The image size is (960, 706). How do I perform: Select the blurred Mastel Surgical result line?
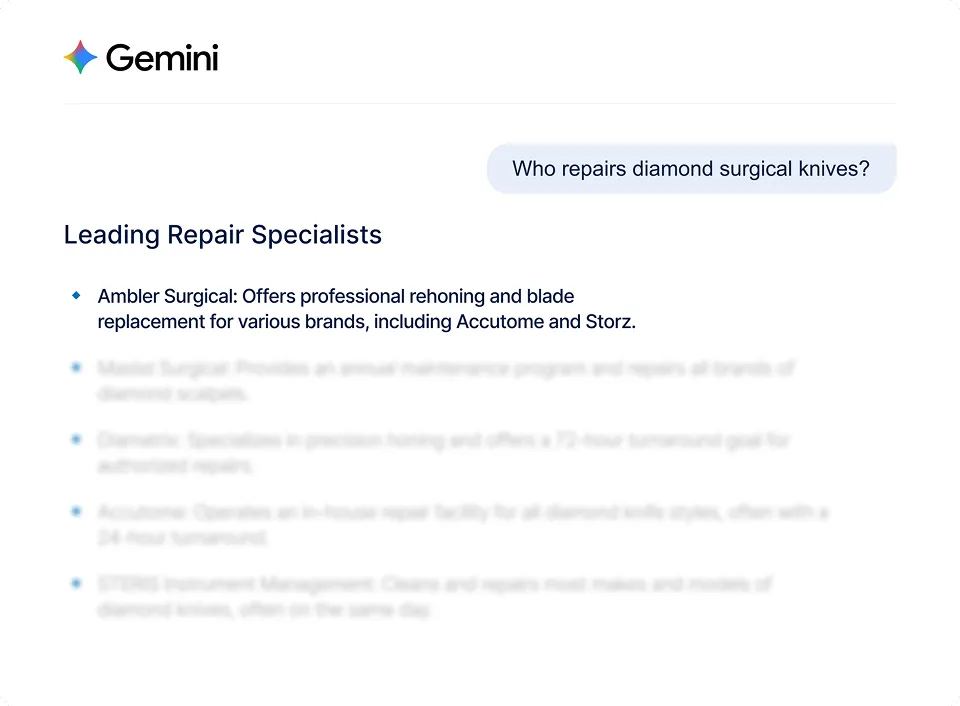[446, 380]
